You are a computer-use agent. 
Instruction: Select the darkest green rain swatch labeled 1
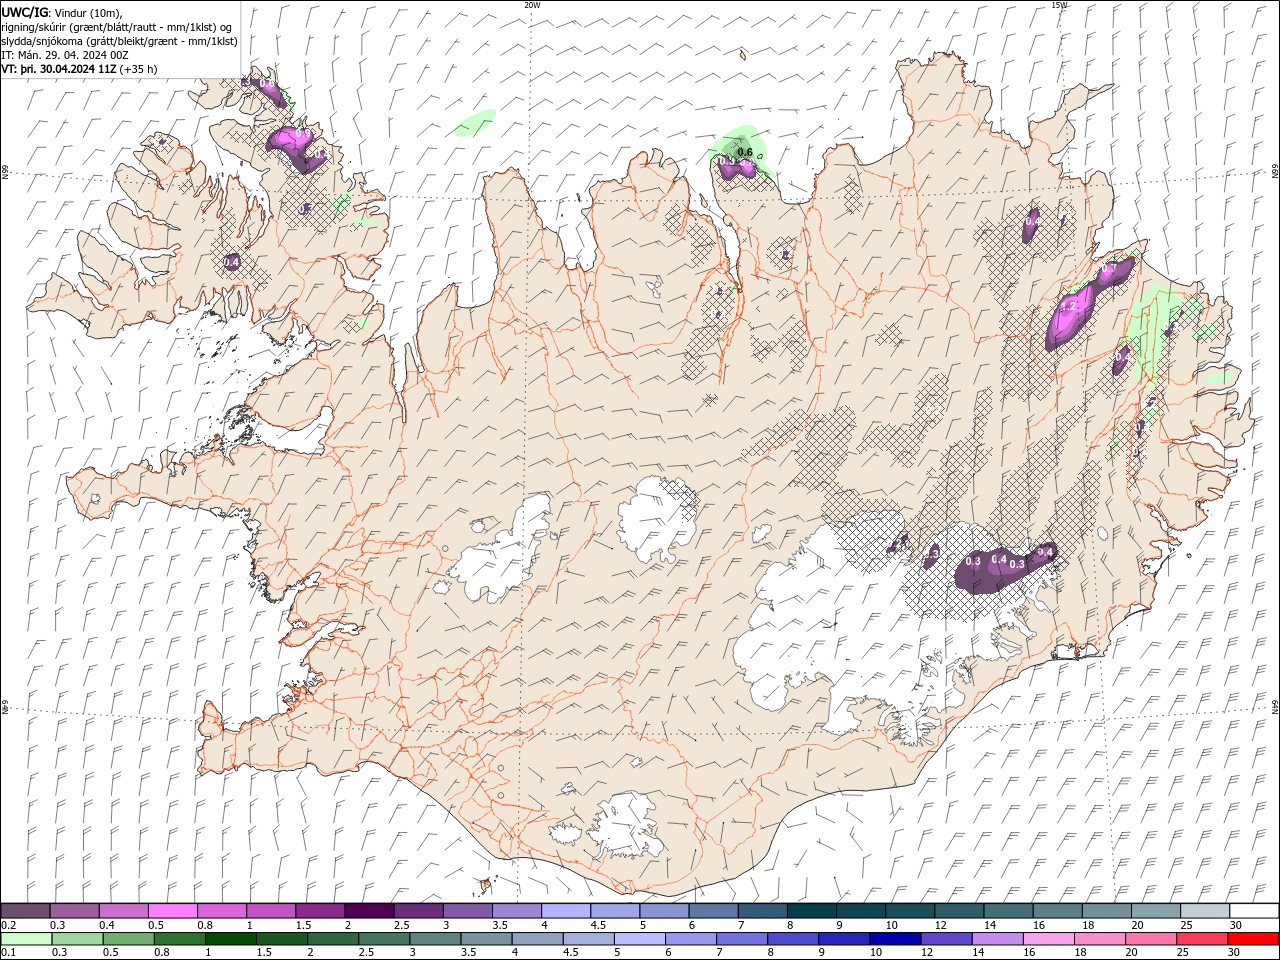click(231, 939)
